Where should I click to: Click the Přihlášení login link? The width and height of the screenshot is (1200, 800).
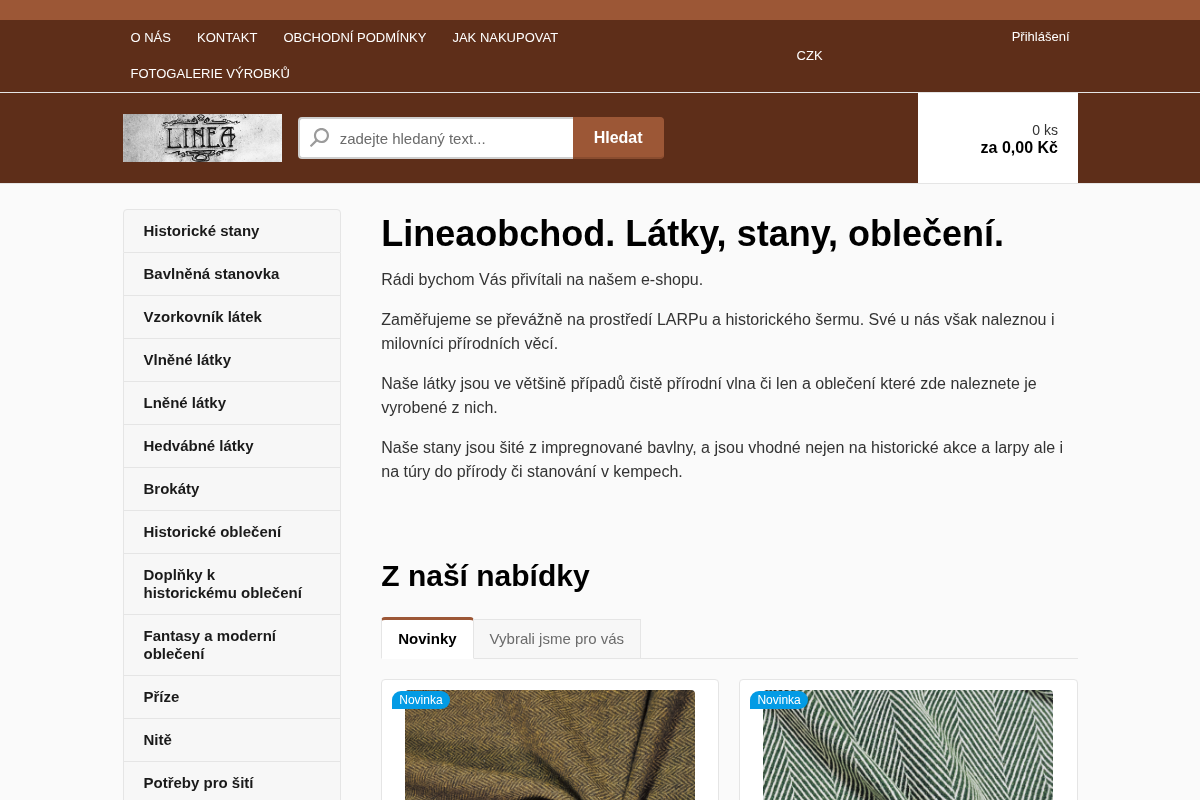point(1040,37)
